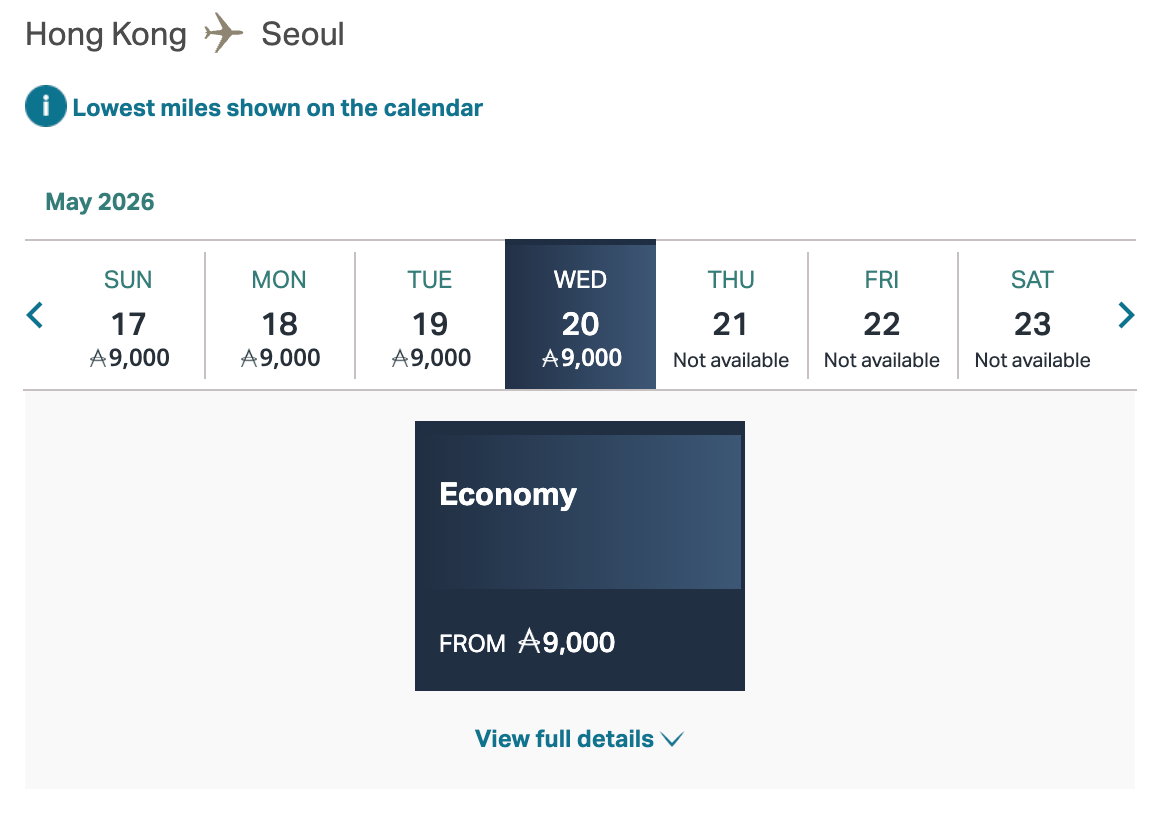1158x816 pixels.
Task: Collapse the selected Wednesday 20 fare panel
Action: [x=580, y=314]
